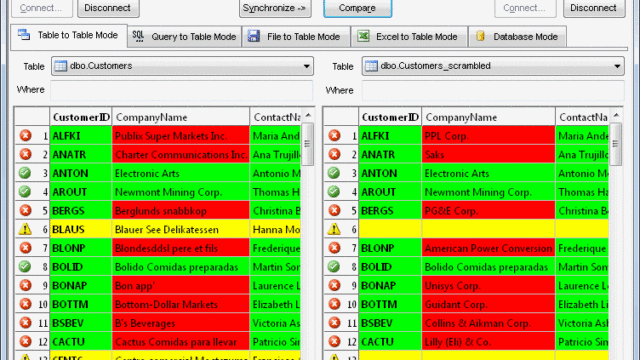
Task: Click the left Disconnect button
Action: (108, 8)
